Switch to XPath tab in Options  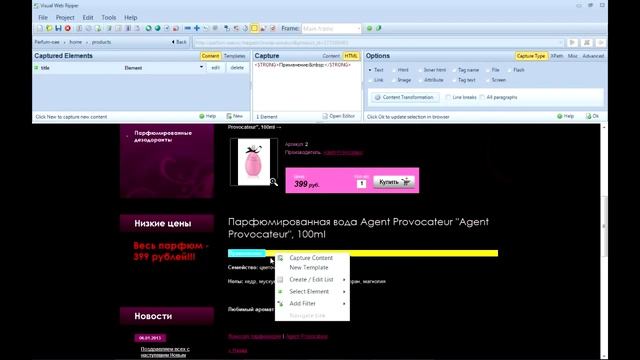[557, 56]
